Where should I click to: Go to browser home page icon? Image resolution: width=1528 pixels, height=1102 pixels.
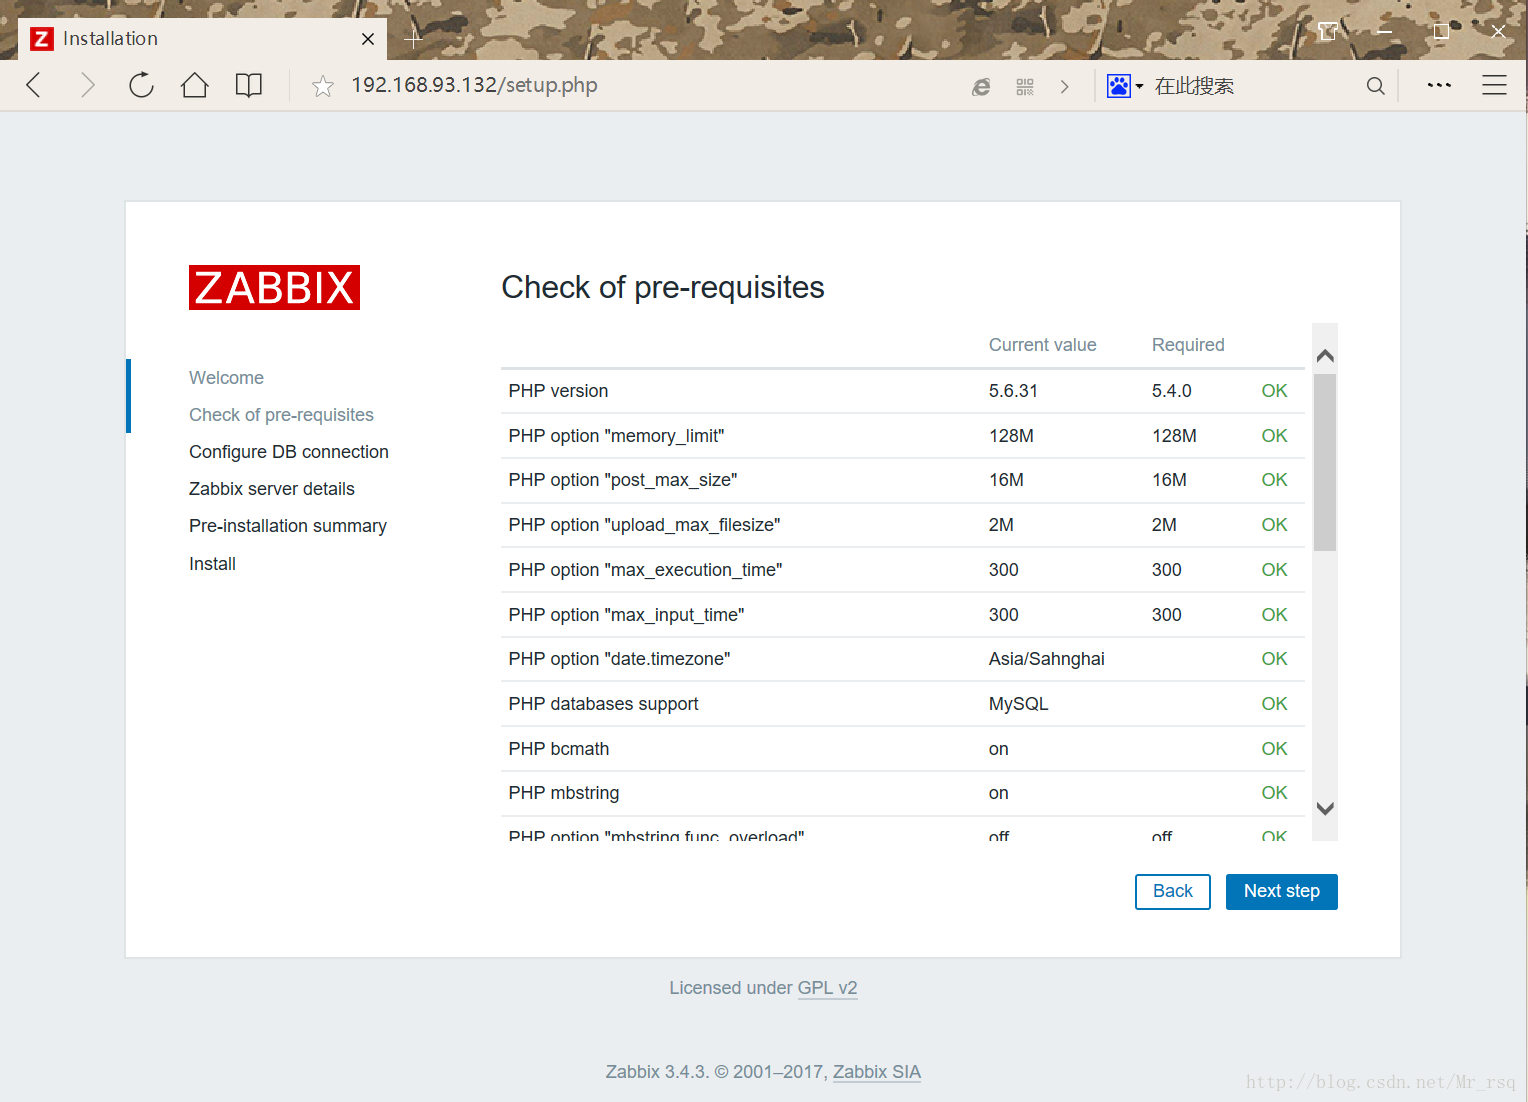click(195, 86)
